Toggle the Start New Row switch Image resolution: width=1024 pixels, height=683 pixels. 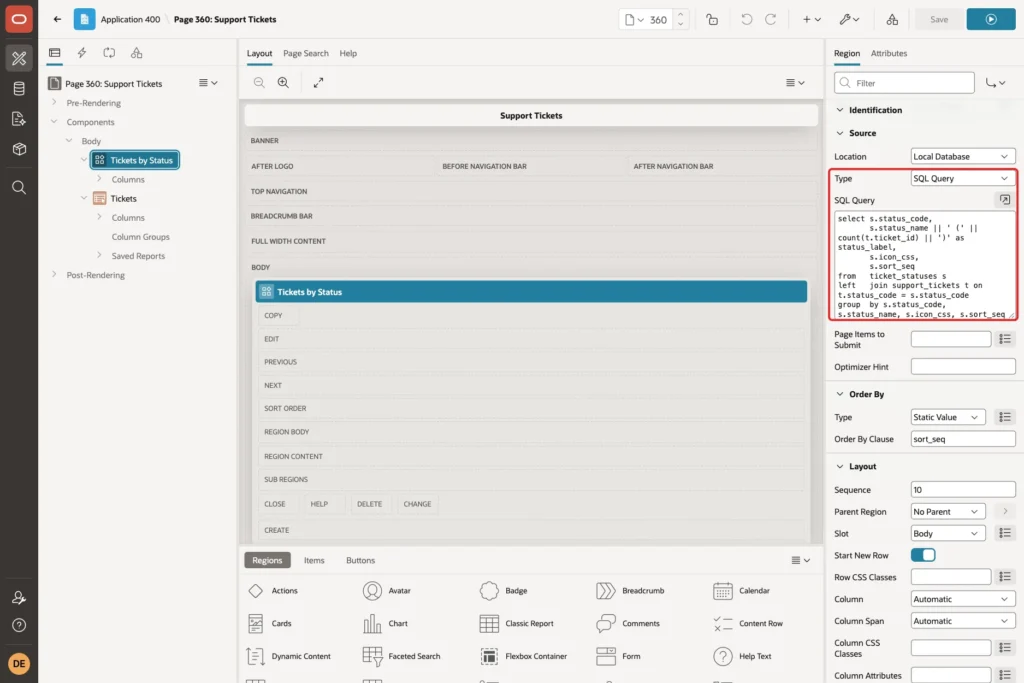click(923, 555)
